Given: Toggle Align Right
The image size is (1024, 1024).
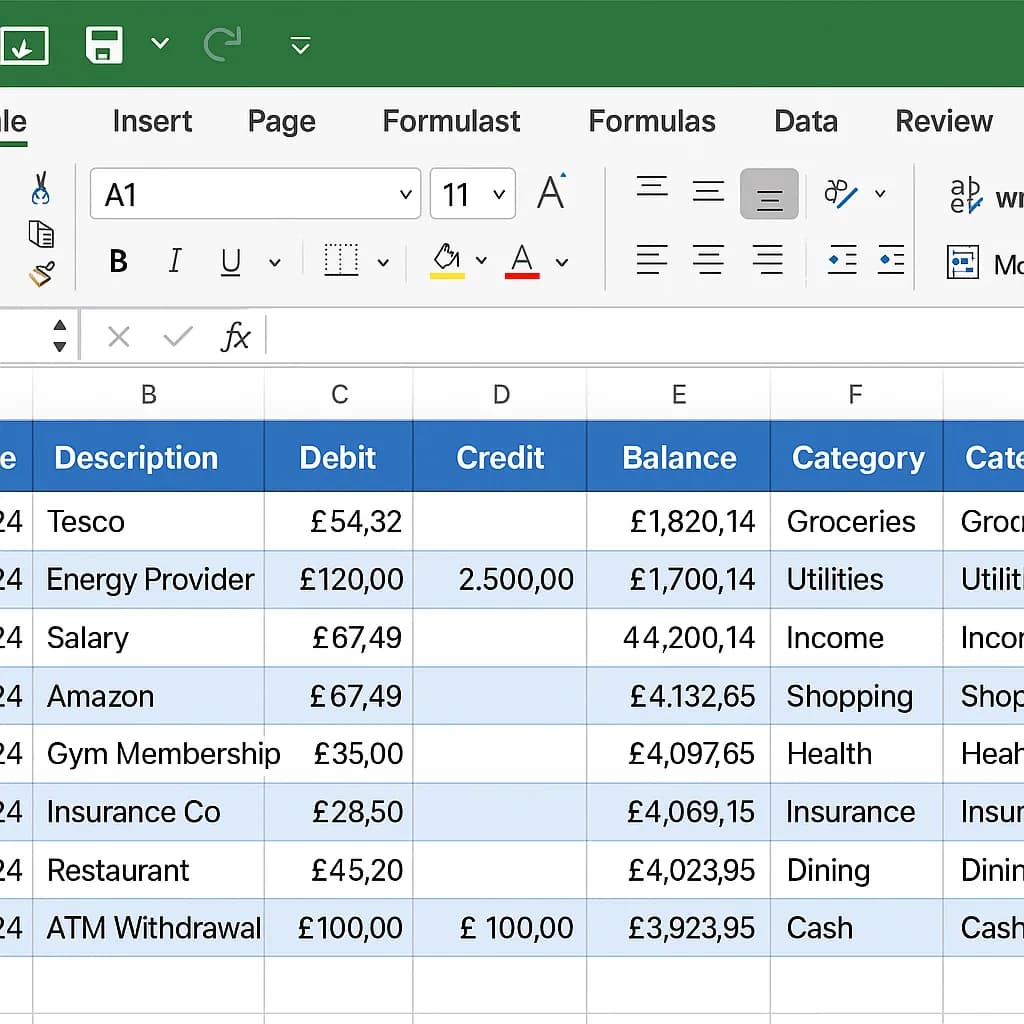Looking at the screenshot, I should pyautogui.click(x=767, y=259).
